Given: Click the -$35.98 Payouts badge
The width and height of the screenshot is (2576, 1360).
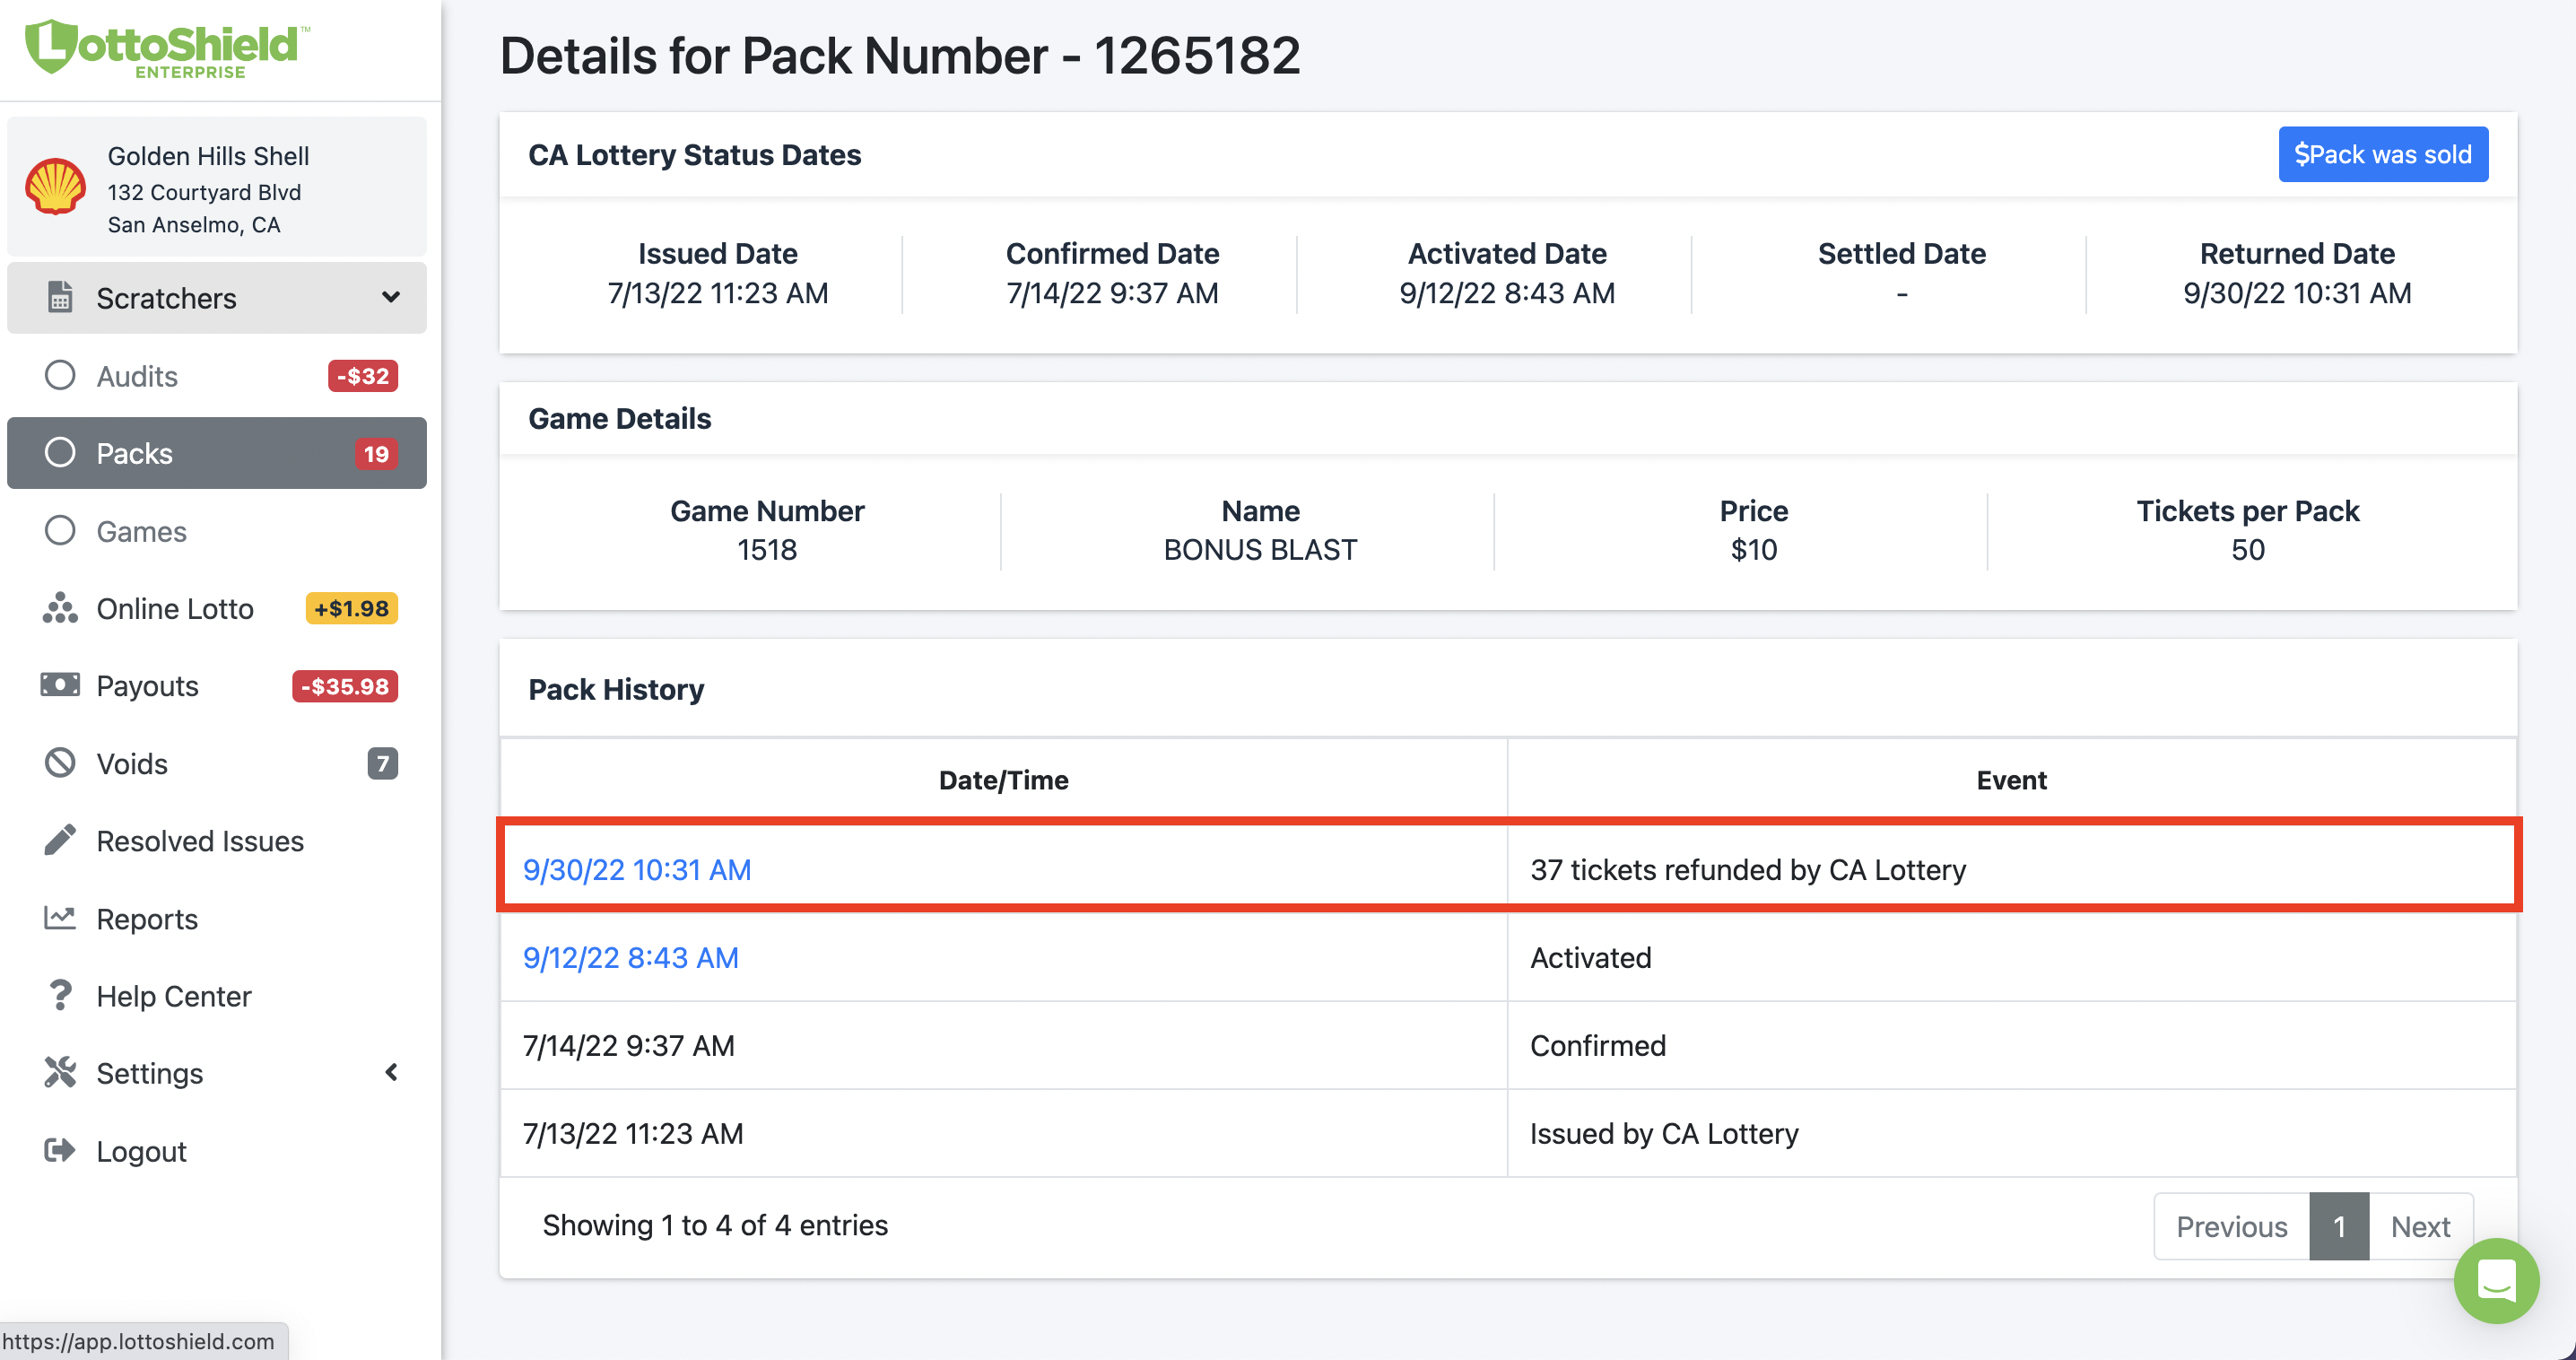Looking at the screenshot, I should click(345, 686).
